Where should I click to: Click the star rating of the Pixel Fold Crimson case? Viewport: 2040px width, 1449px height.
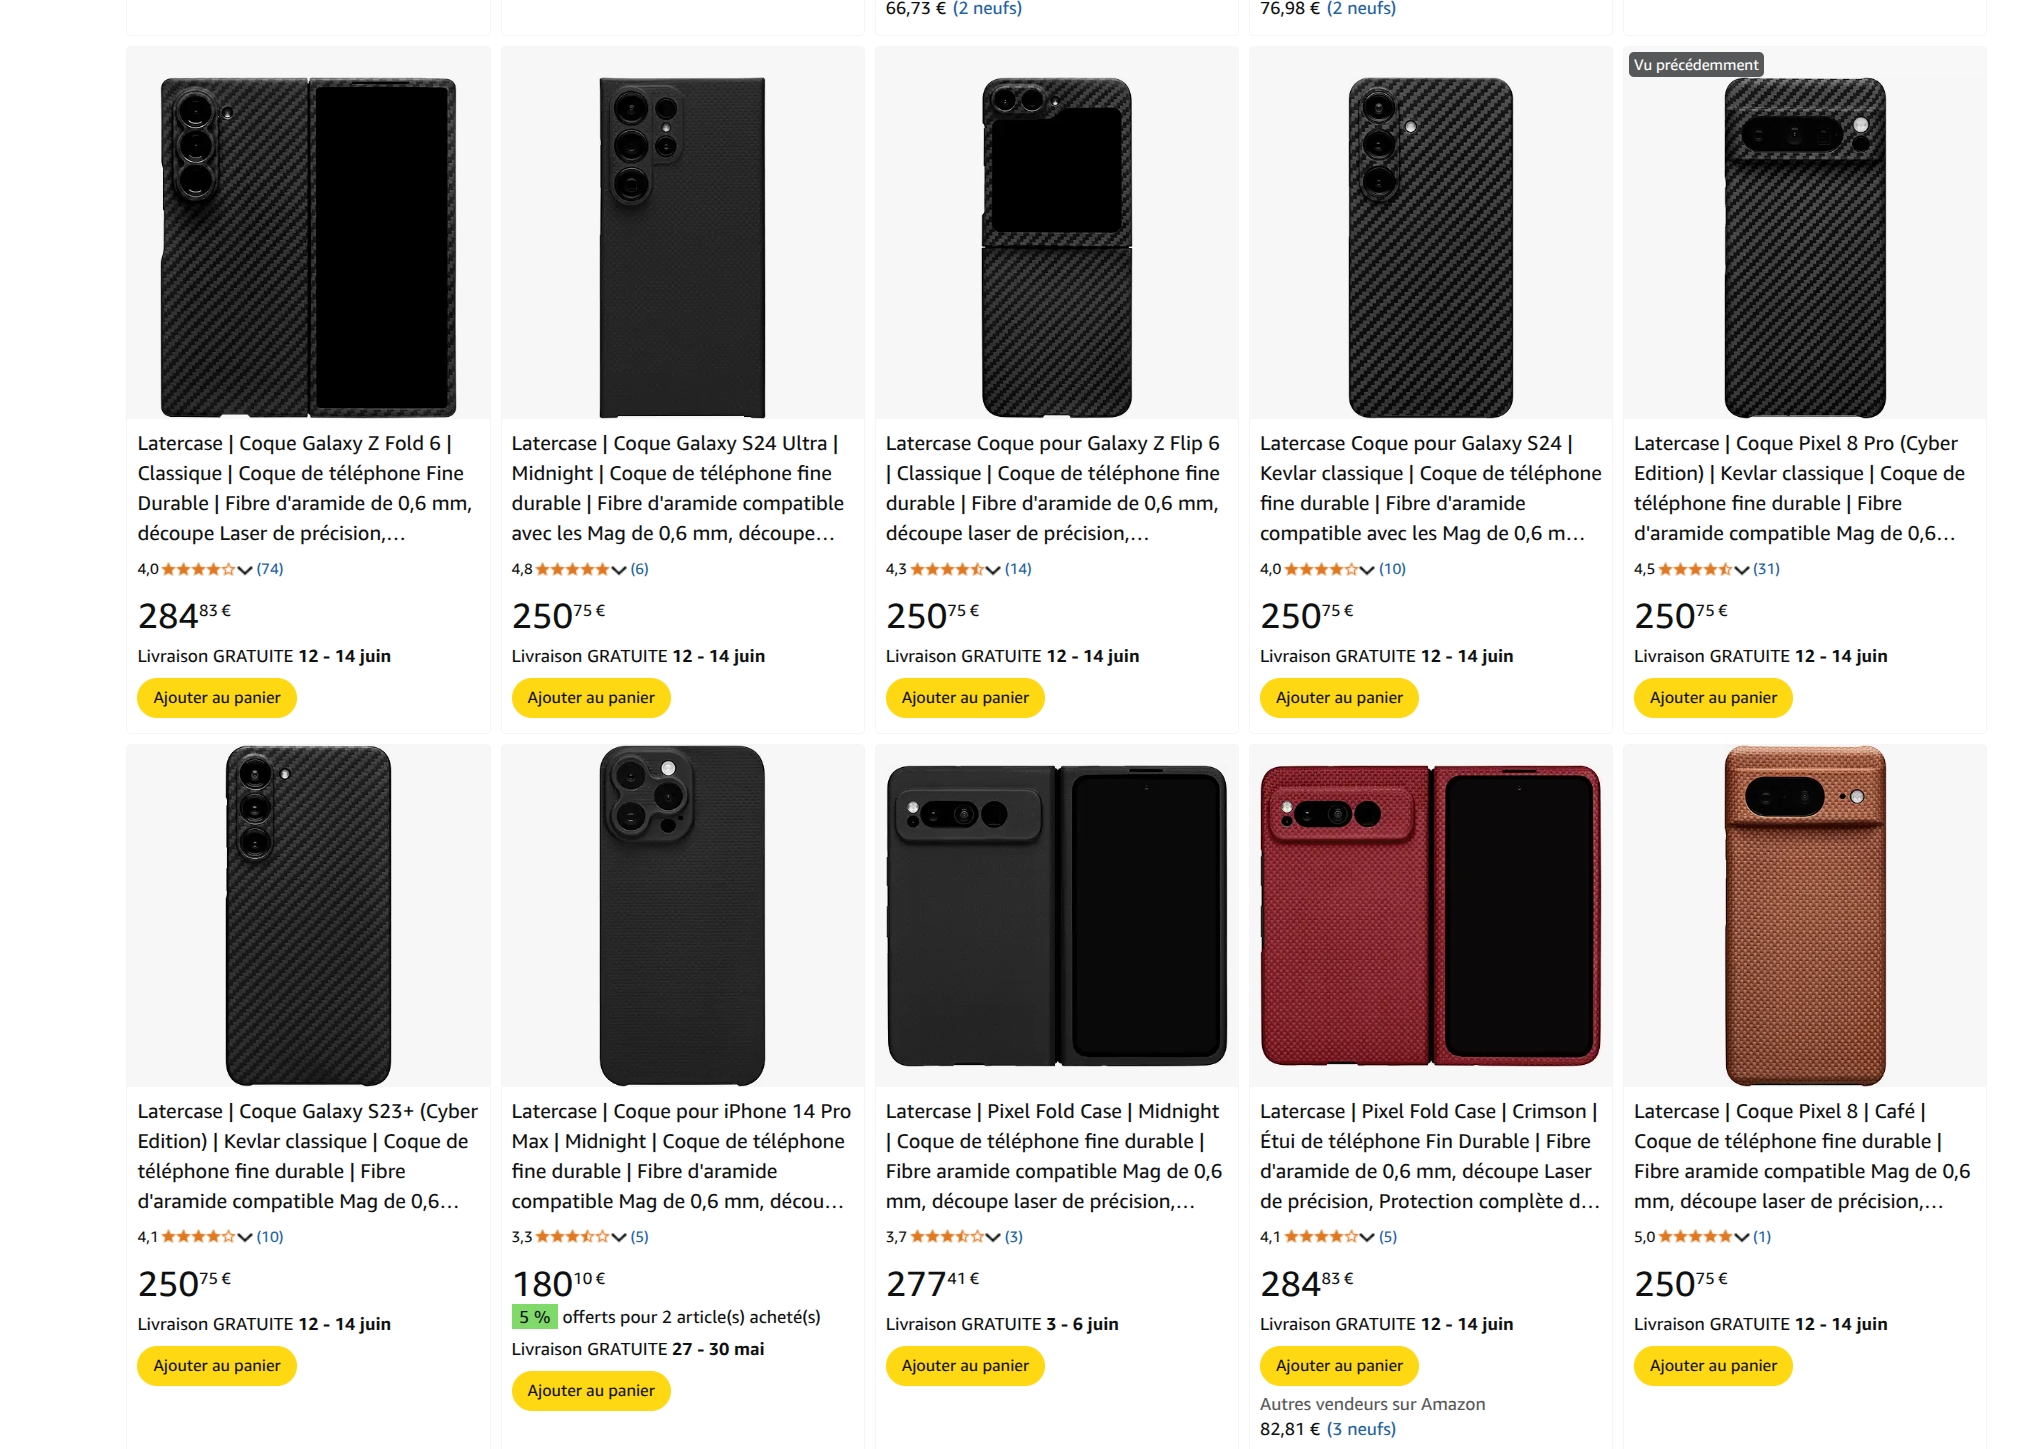(x=1320, y=1237)
